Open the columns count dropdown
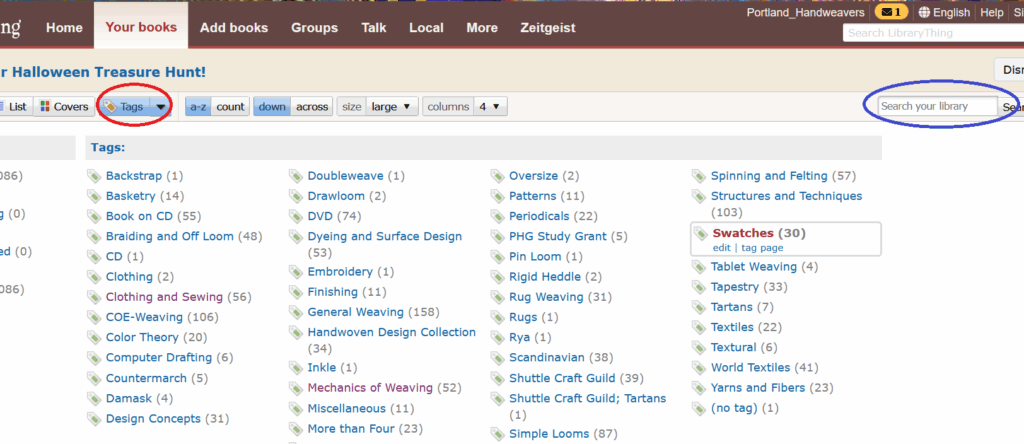The image size is (1024, 444). click(x=491, y=107)
